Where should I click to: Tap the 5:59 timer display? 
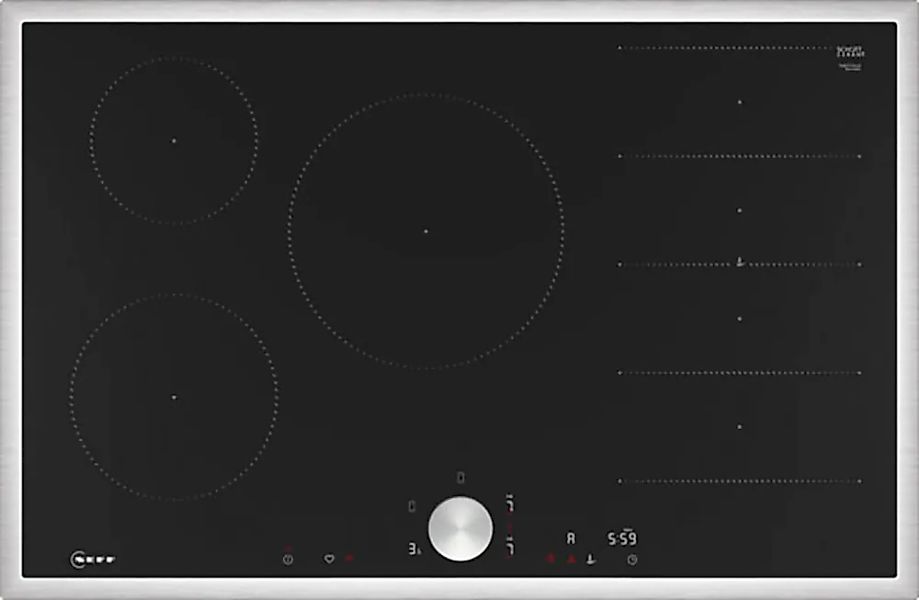click(624, 538)
